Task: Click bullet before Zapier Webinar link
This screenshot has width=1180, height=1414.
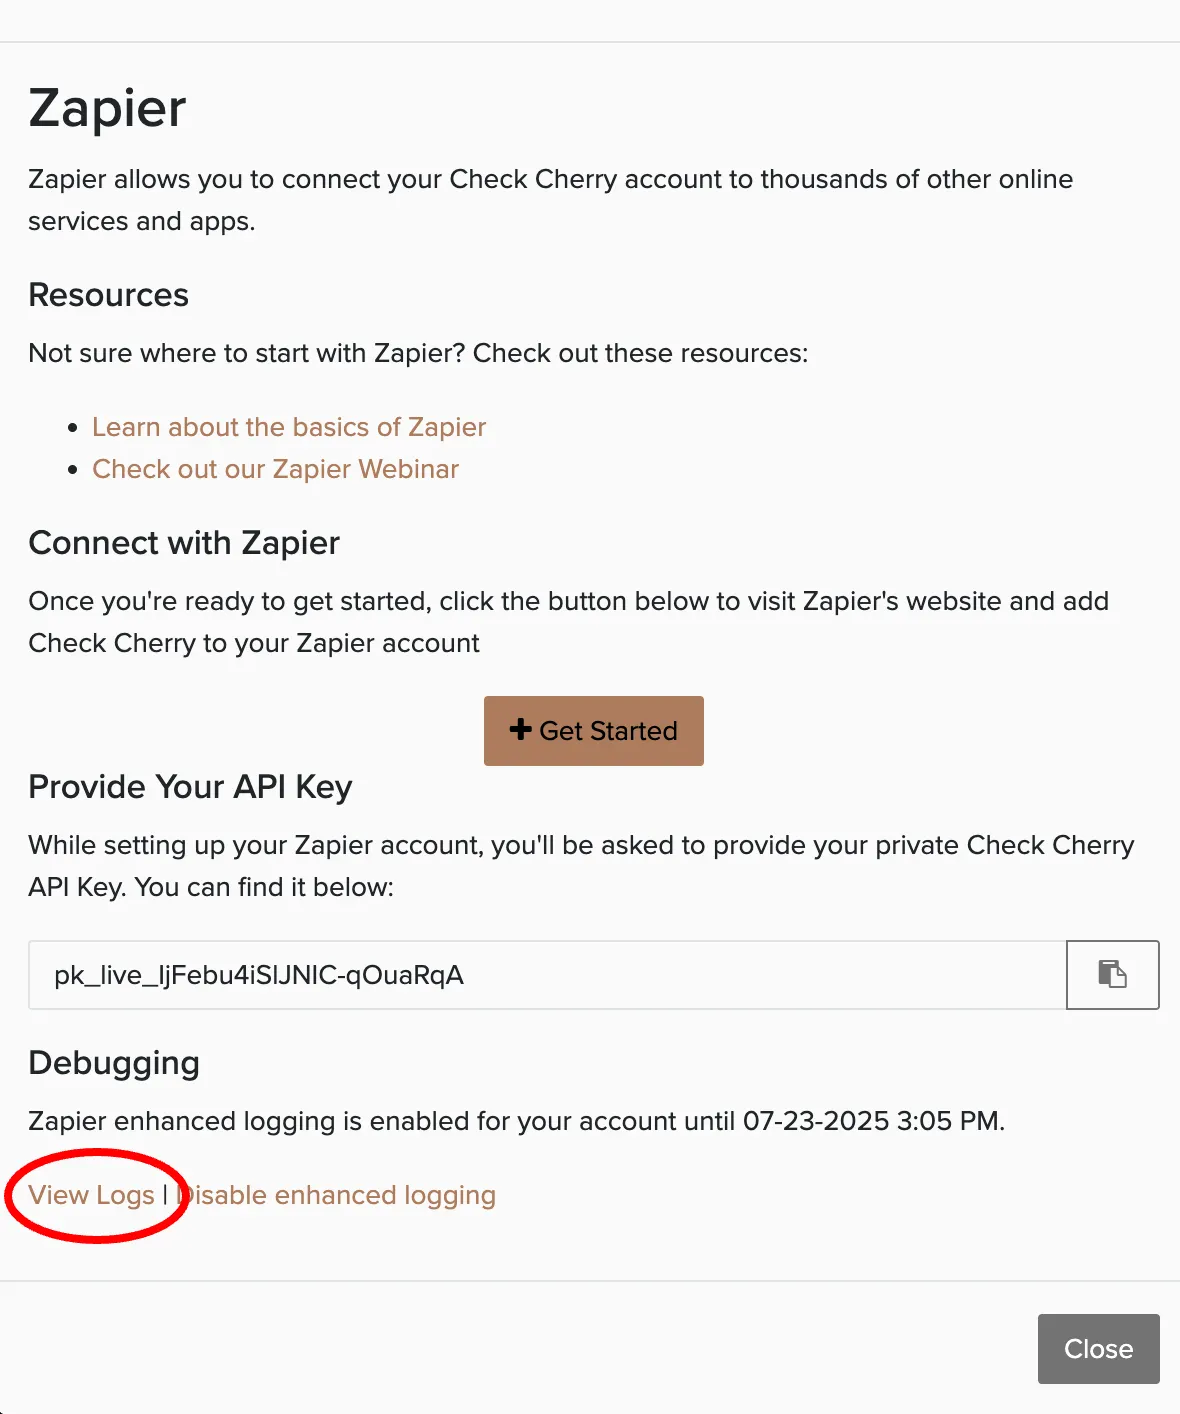Action: [72, 469]
